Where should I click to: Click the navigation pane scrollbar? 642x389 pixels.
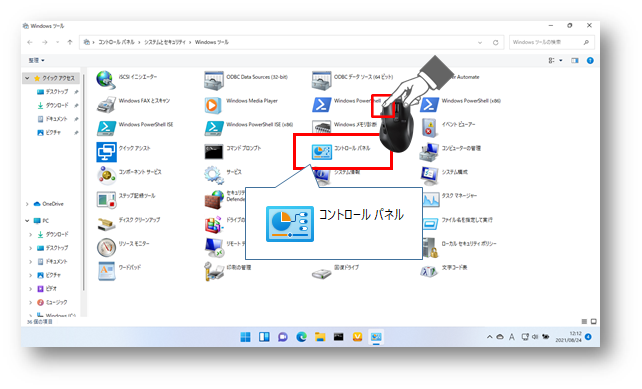point(84,182)
